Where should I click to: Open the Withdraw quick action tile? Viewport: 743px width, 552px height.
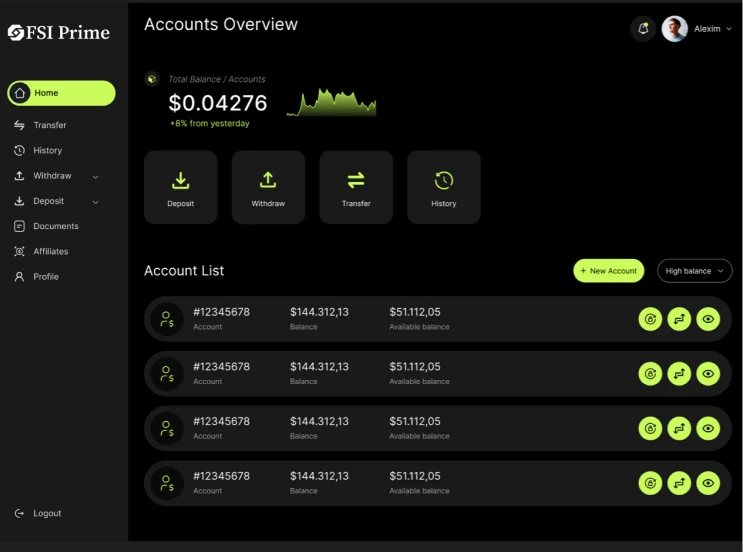pos(268,187)
